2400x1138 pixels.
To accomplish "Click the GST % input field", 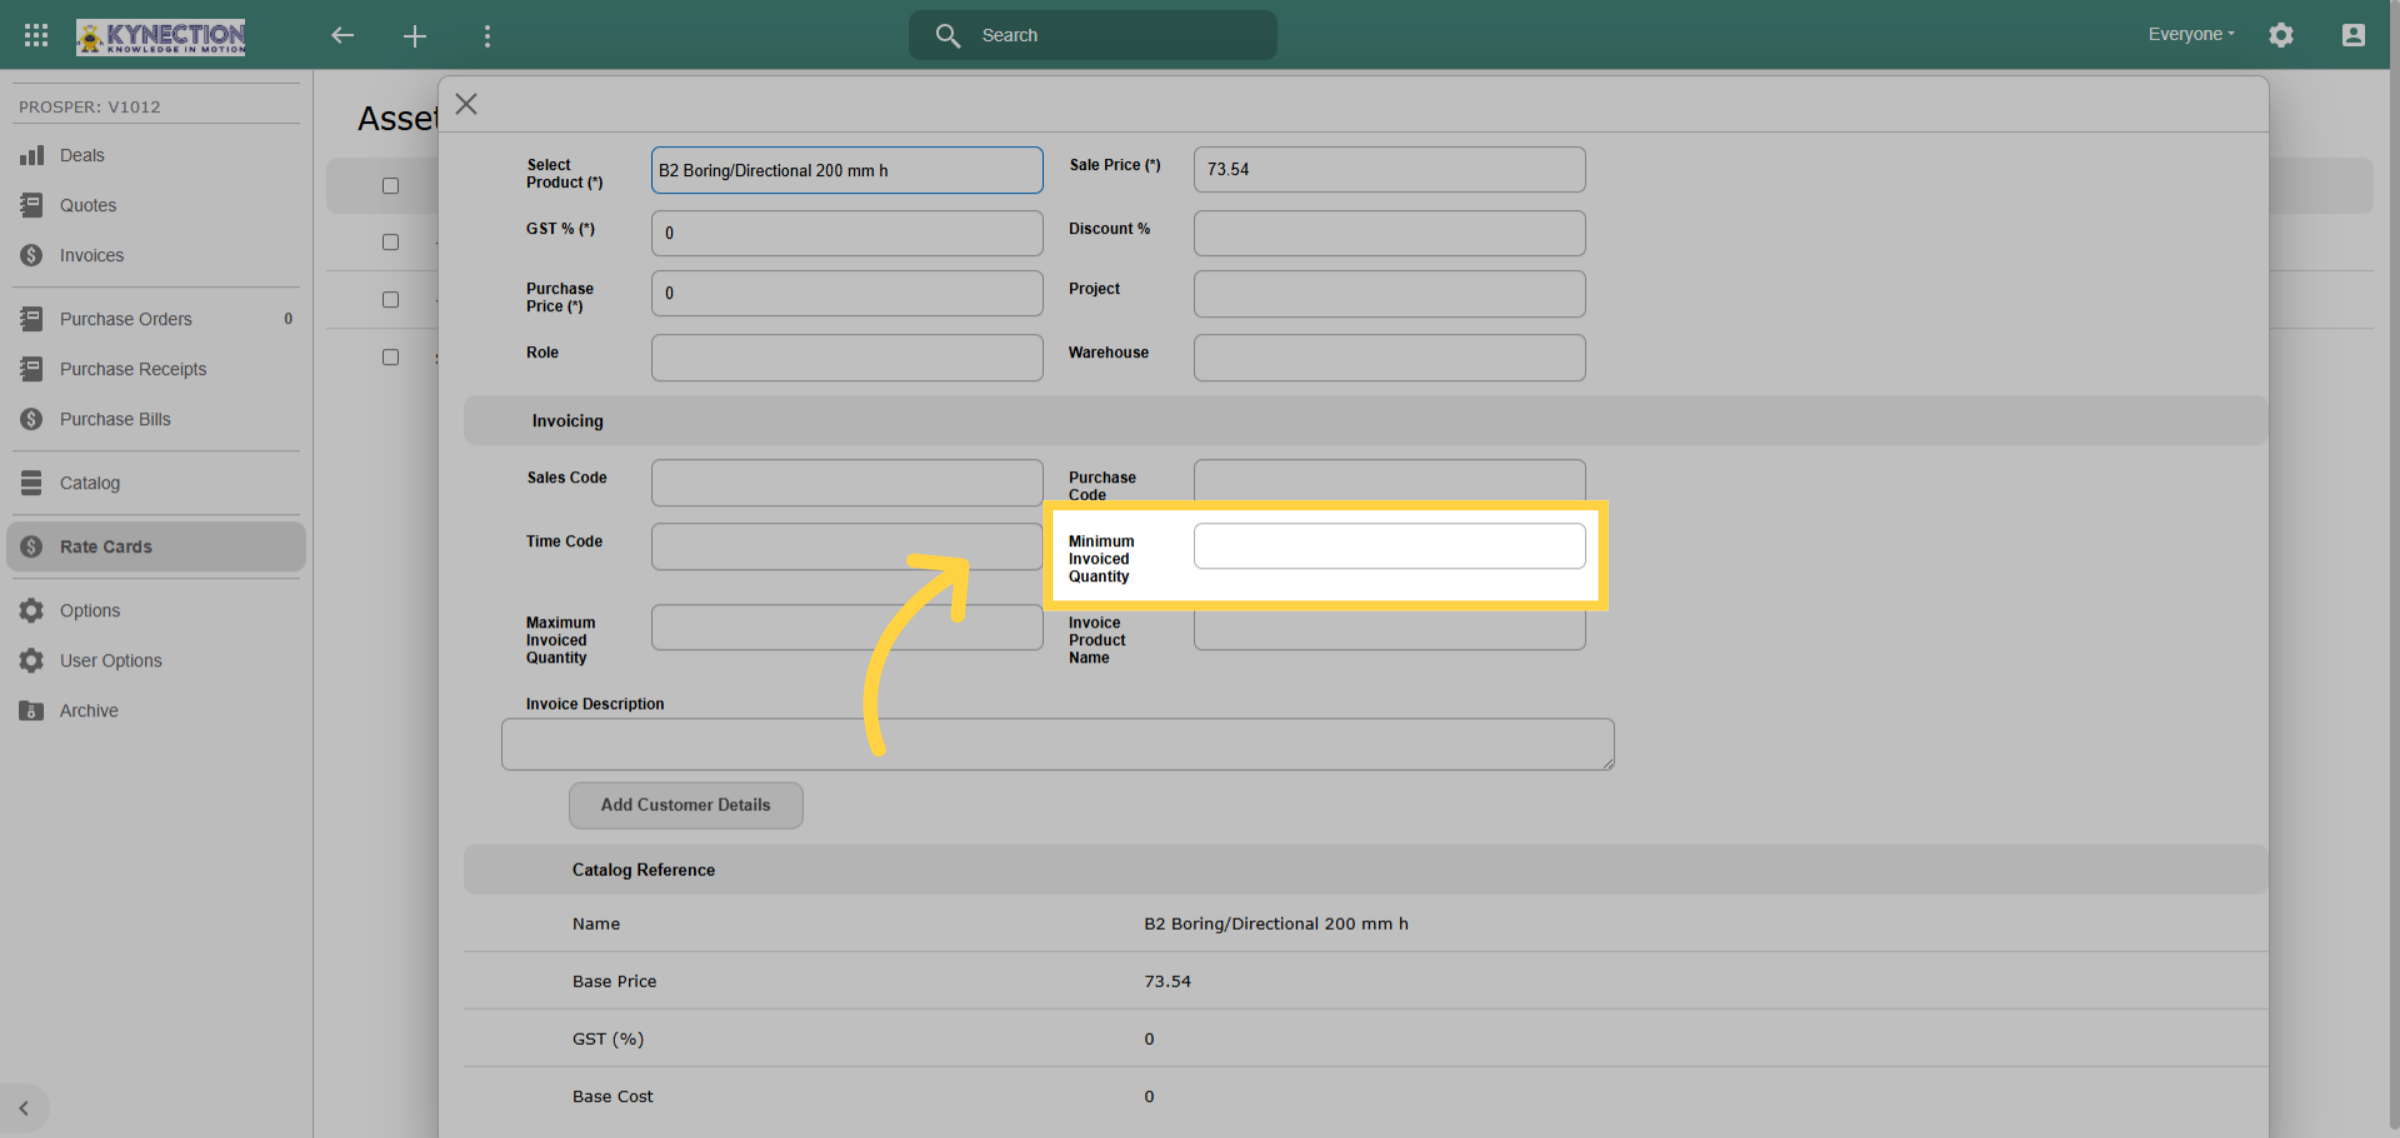I will 847,233.
